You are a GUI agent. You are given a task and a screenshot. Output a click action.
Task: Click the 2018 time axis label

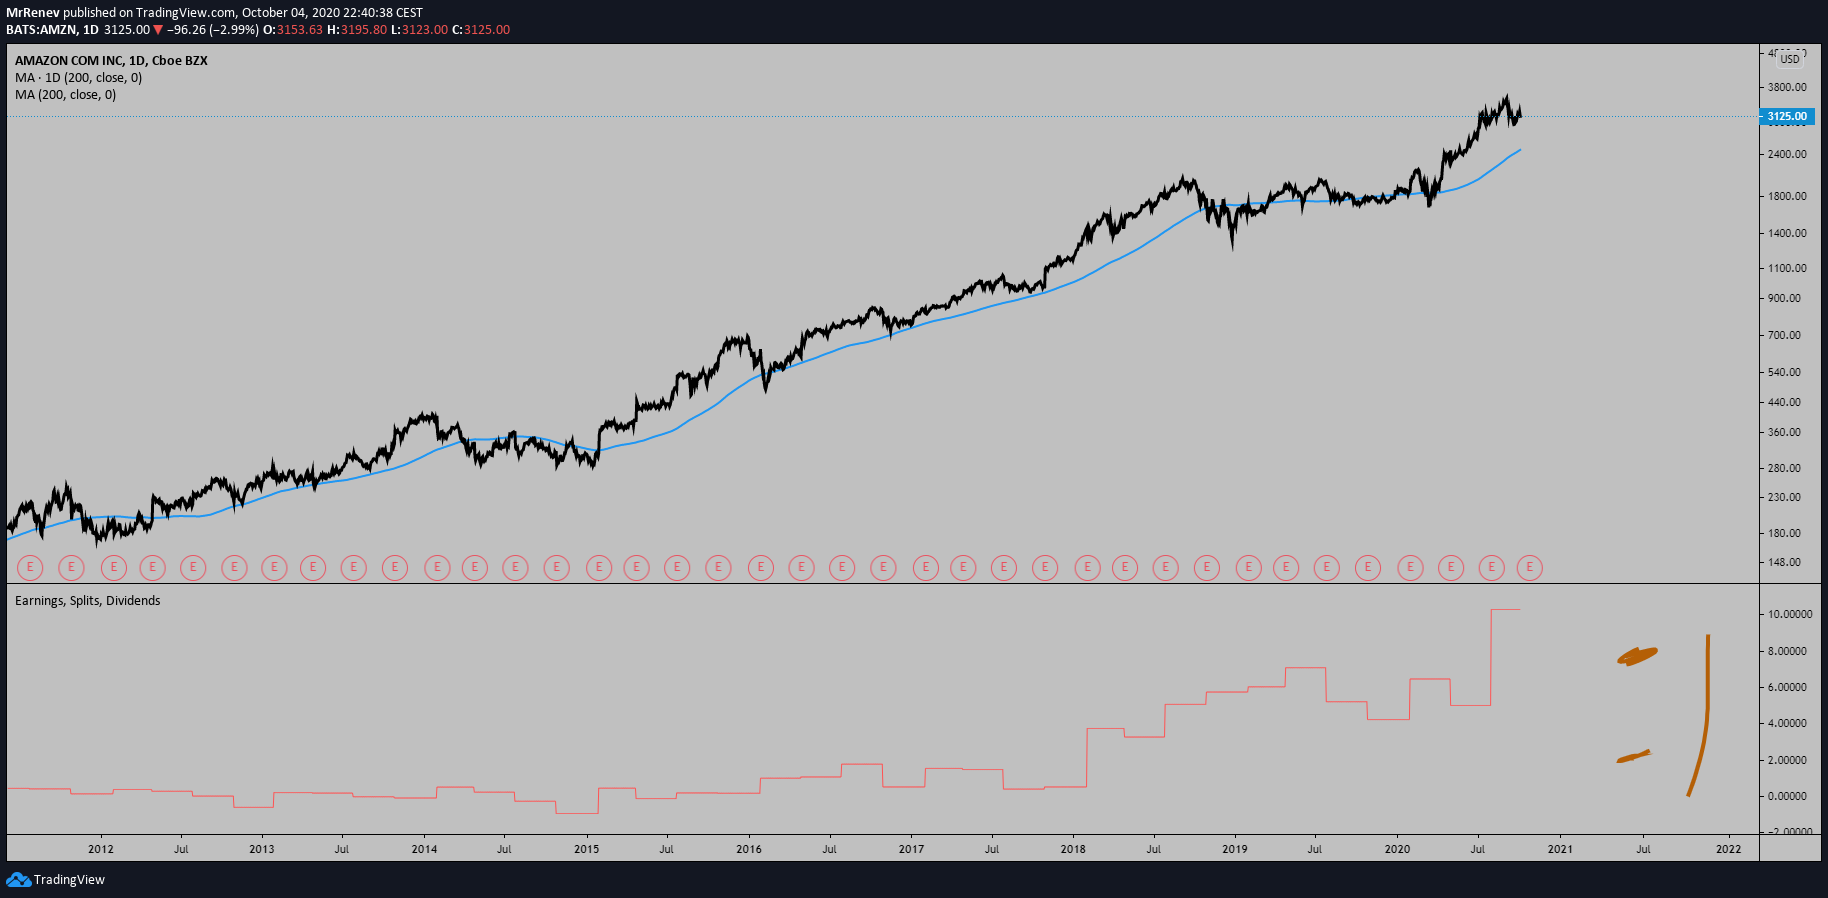pyautogui.click(x=1073, y=850)
